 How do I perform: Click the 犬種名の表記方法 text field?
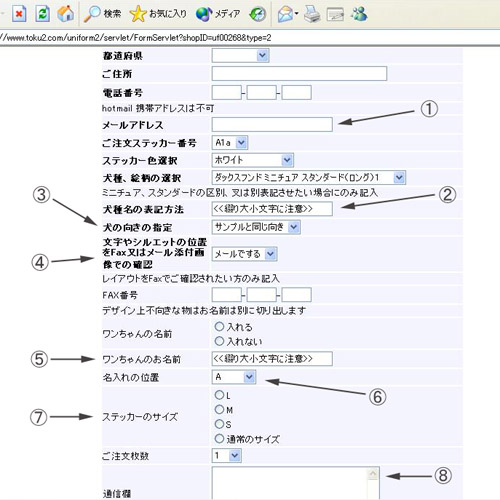pos(272,209)
